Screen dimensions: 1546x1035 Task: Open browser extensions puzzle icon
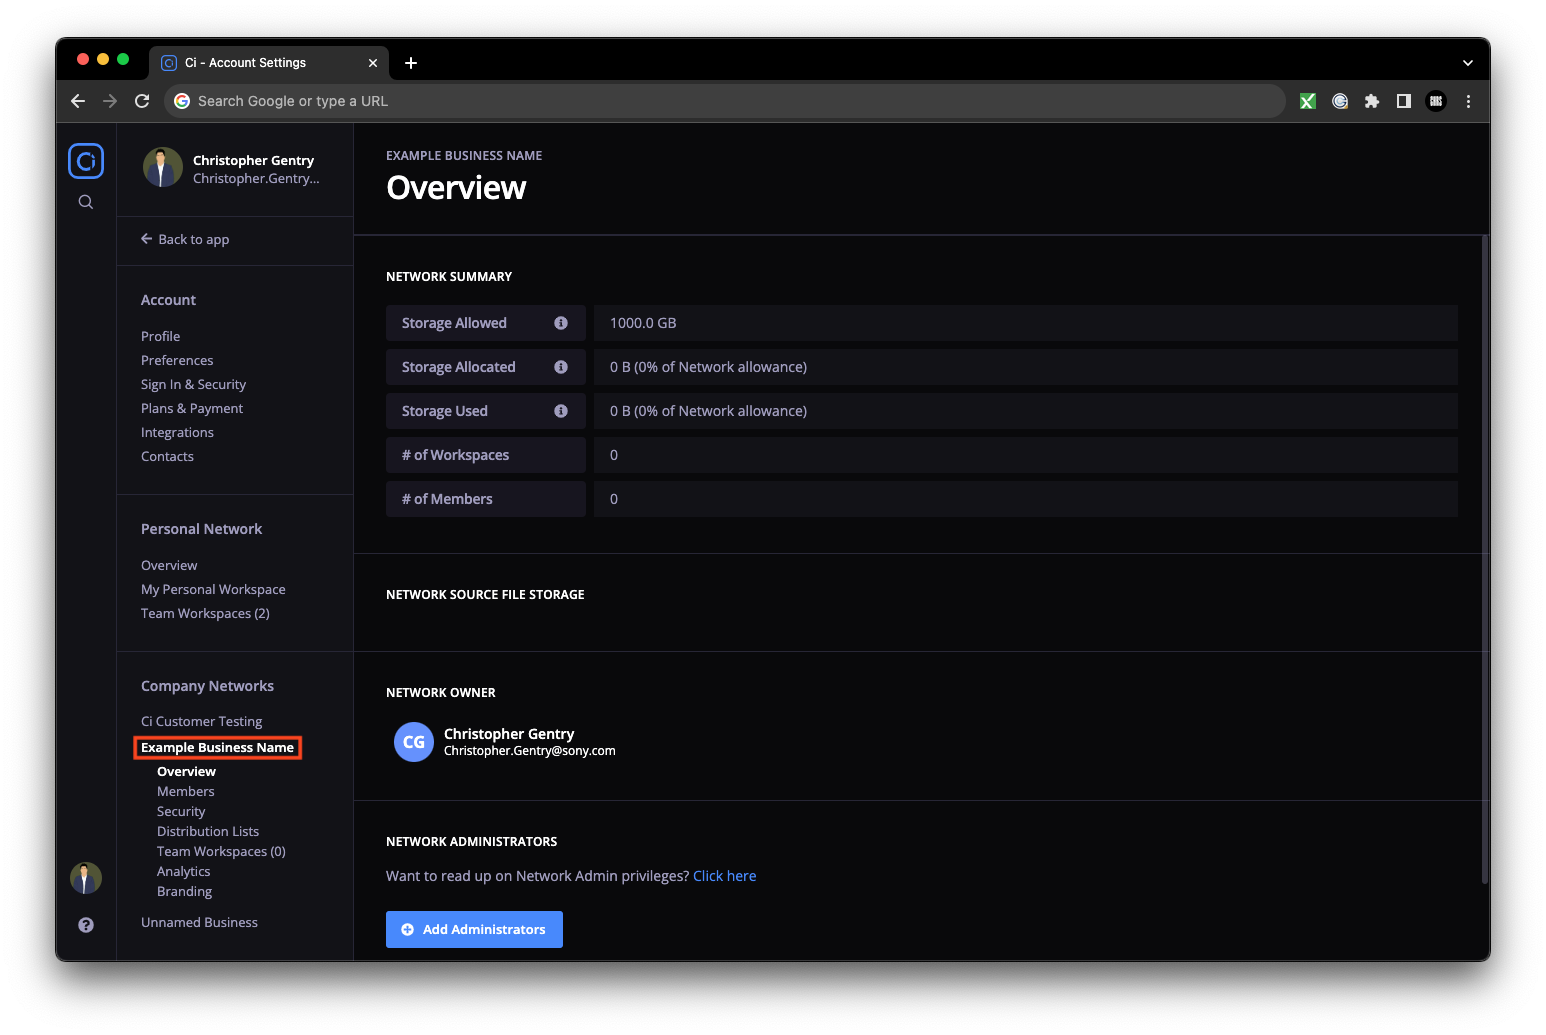[1372, 101]
